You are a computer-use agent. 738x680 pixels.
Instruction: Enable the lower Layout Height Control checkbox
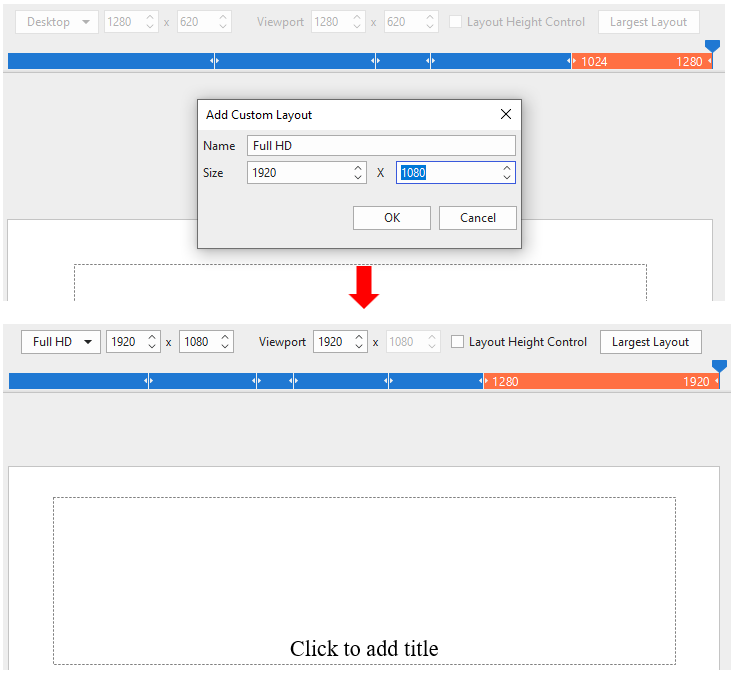coord(458,342)
